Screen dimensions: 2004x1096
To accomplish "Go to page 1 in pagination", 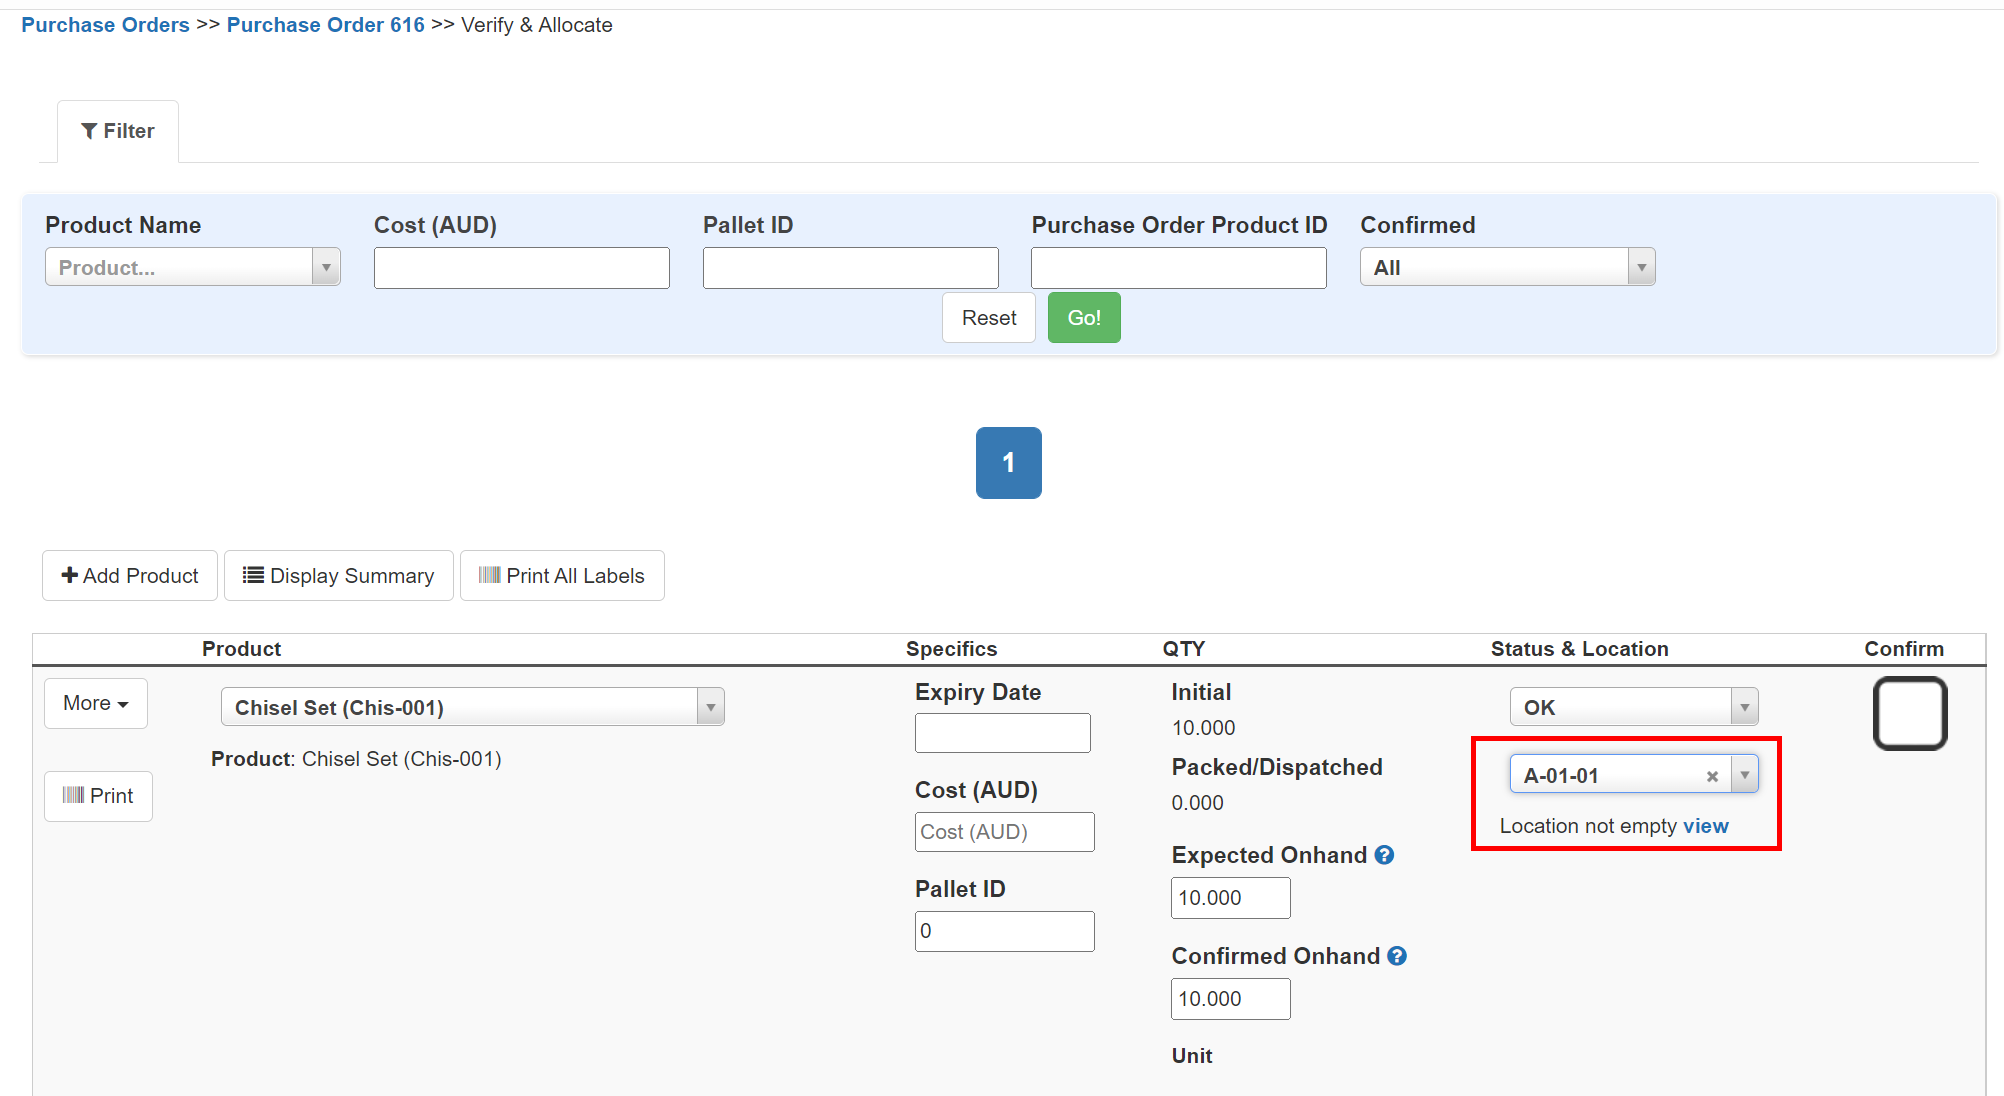I will coord(1008,463).
